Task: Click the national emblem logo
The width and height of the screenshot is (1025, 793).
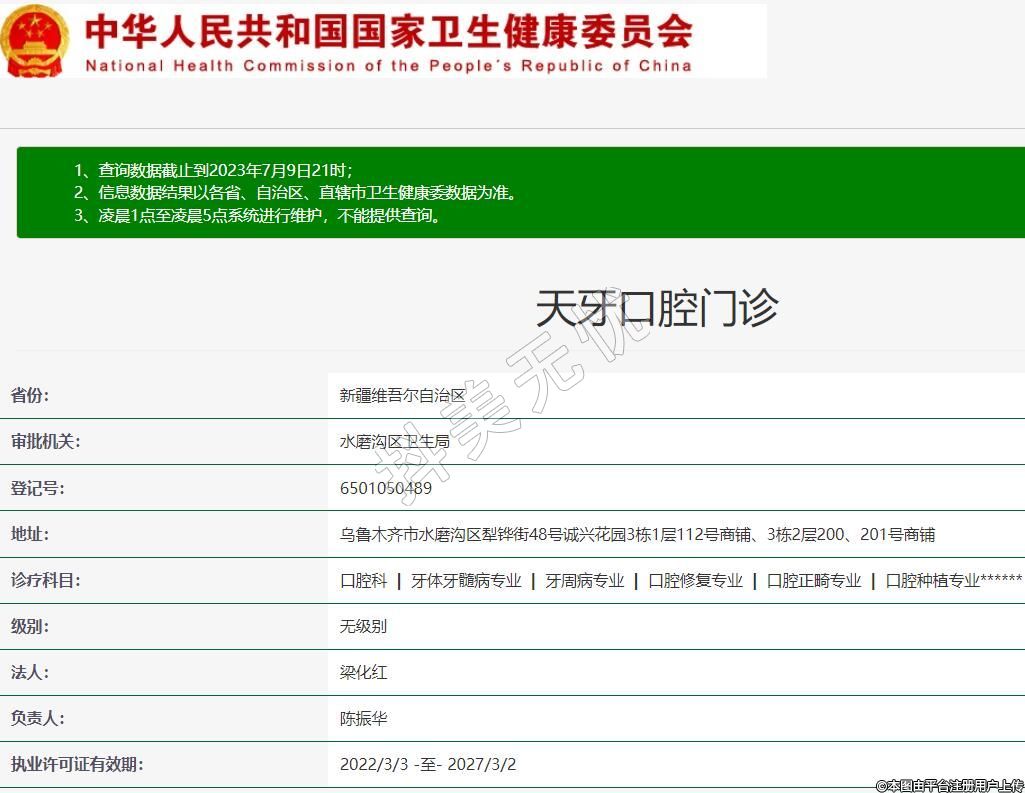Action: pyautogui.click(x=35, y=40)
